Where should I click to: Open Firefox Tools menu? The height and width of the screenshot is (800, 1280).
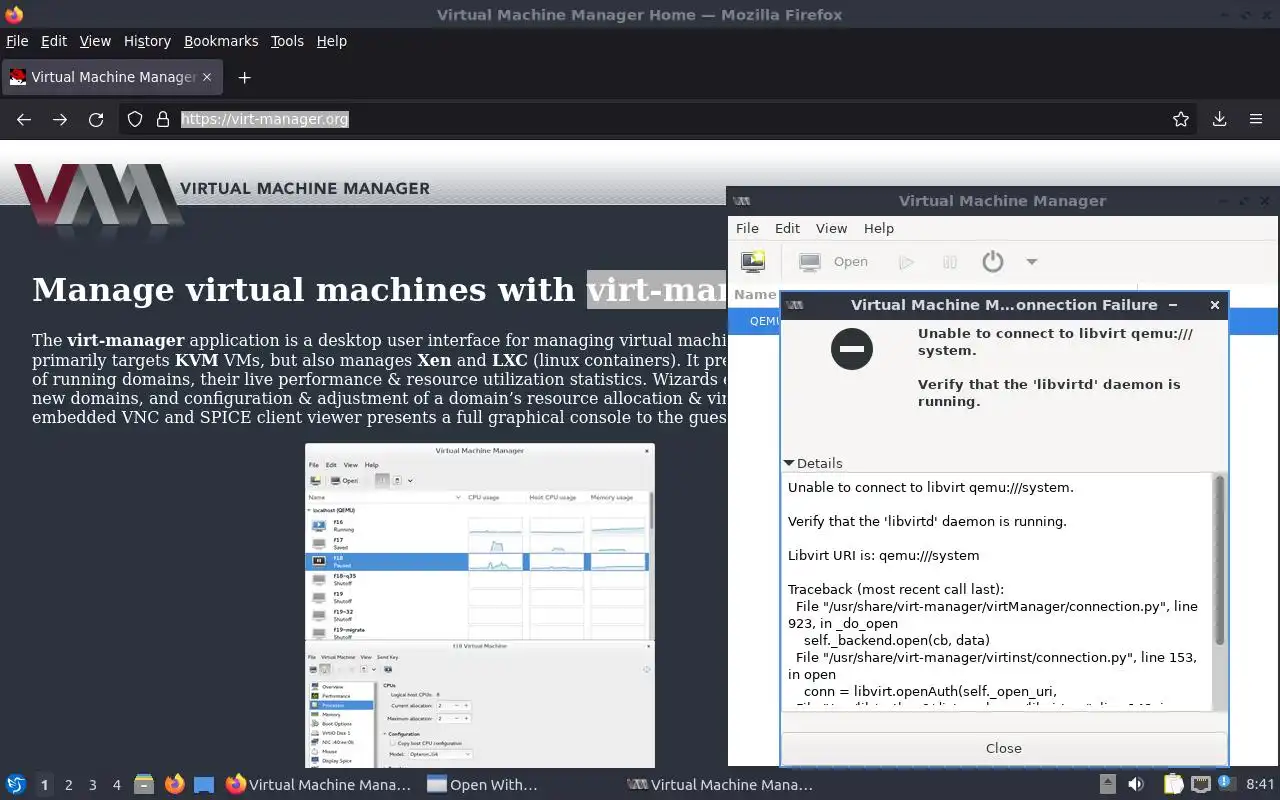(x=287, y=41)
